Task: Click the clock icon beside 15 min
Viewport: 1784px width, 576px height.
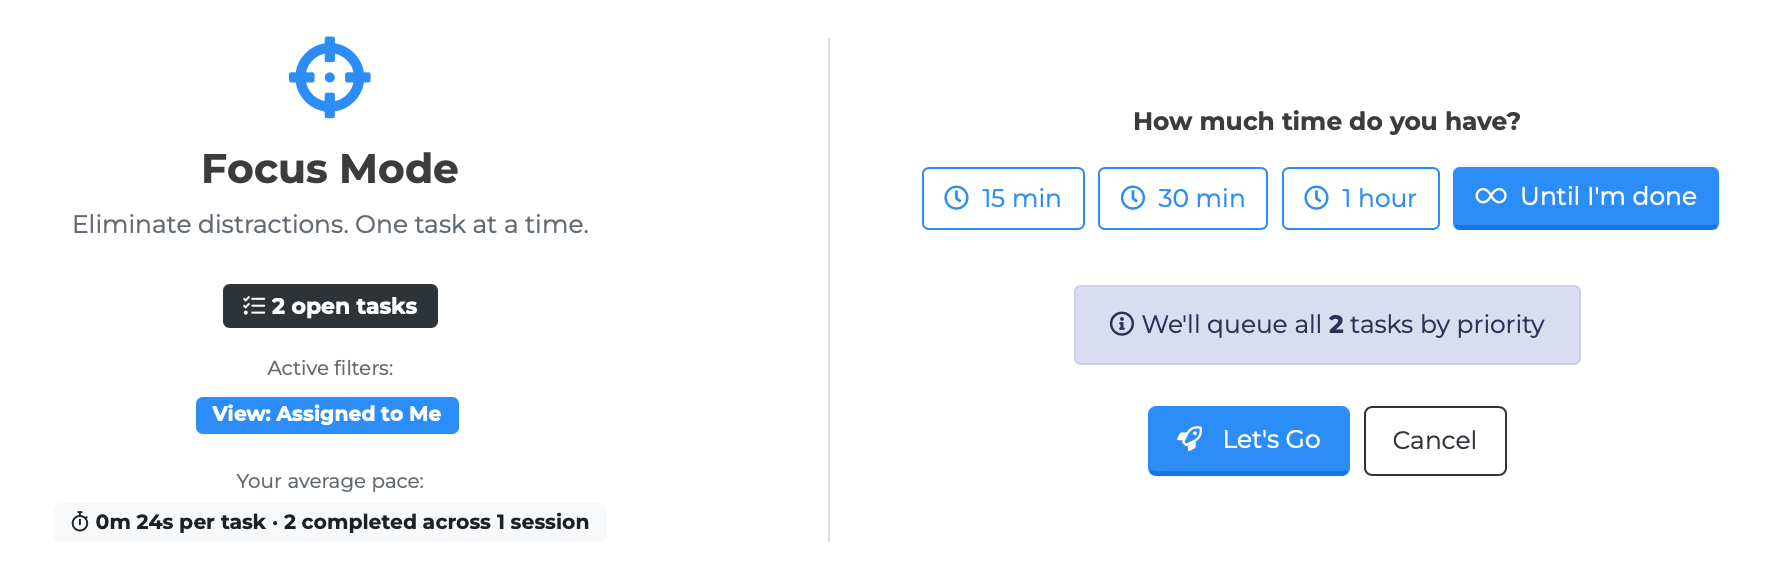Action: [957, 198]
